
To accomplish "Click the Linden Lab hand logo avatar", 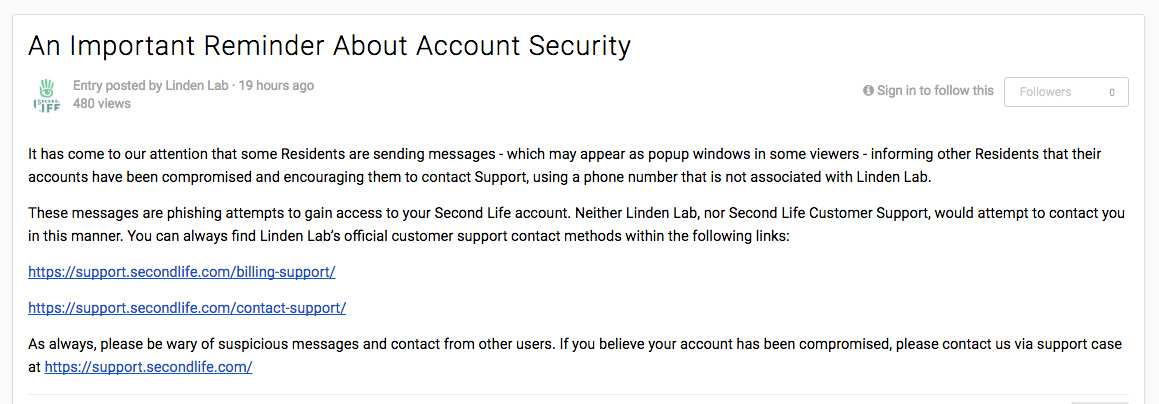I will point(47,94).
